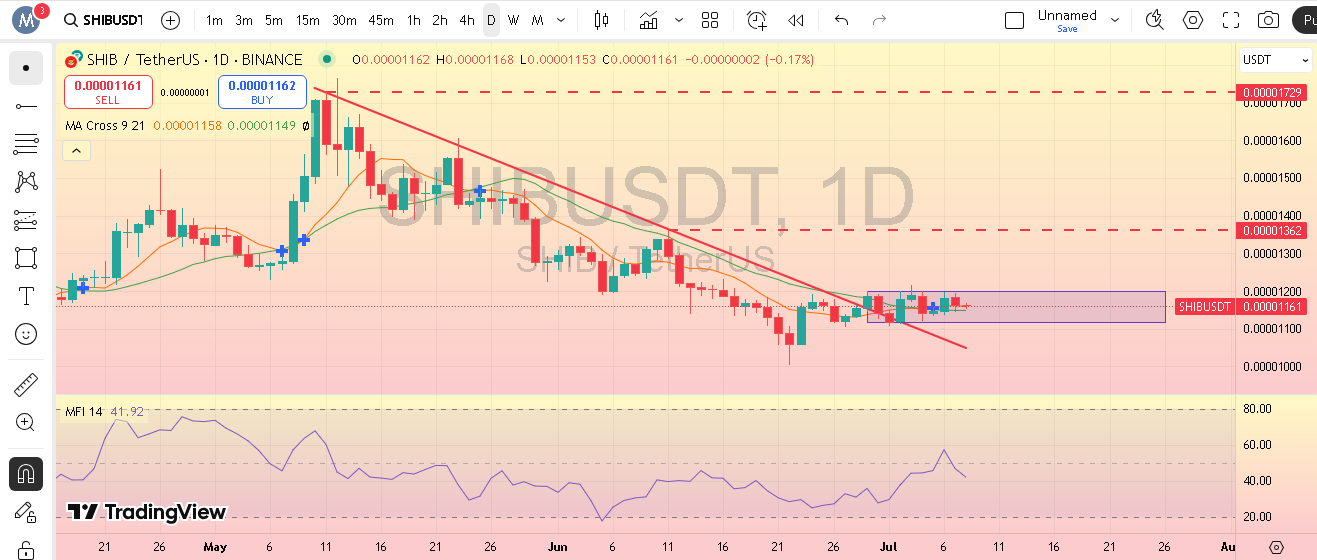
Task: Open quick search with the lightning magnifier
Action: 1155,20
